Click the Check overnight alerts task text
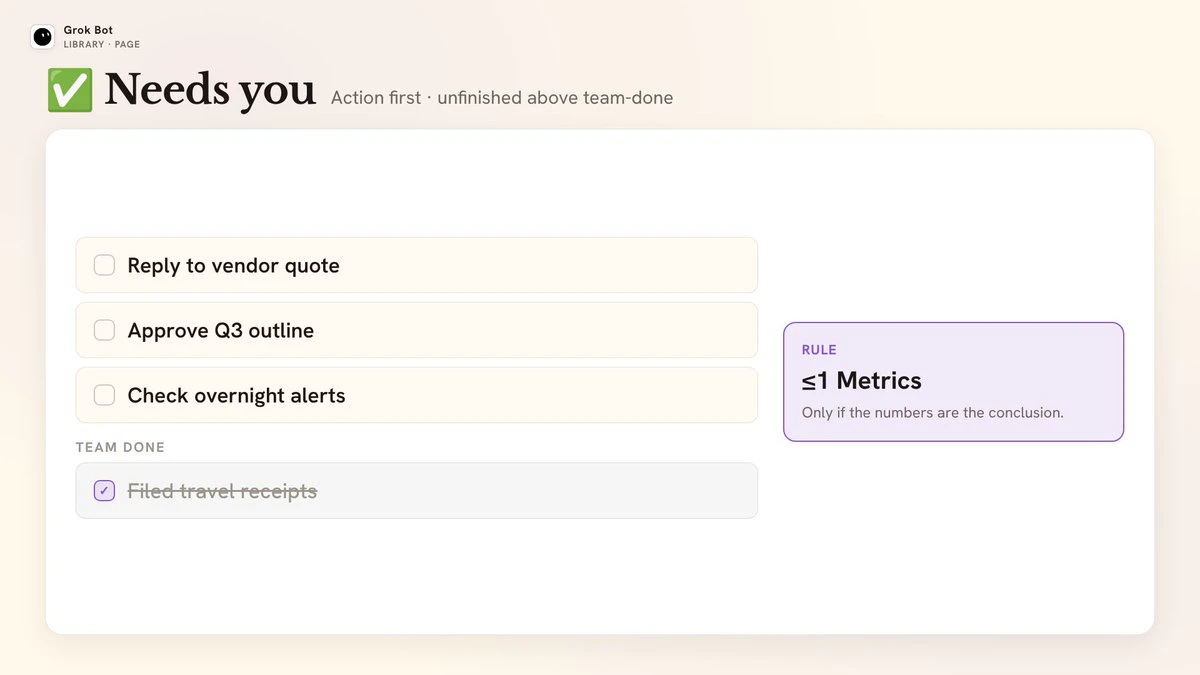 [236, 396]
